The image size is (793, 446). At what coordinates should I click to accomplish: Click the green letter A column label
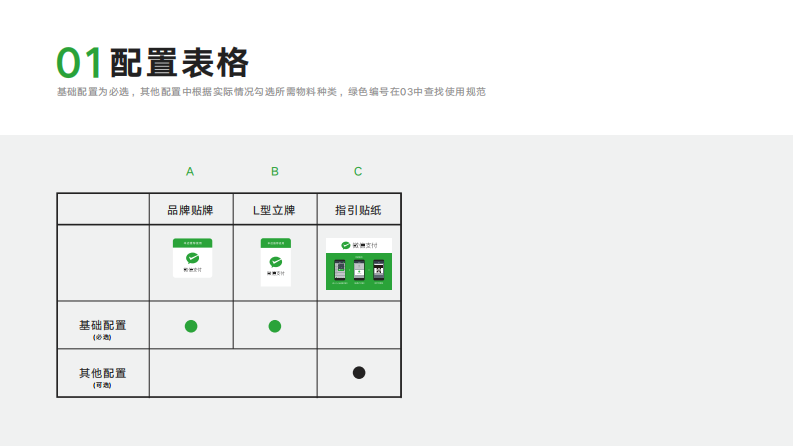[x=190, y=172]
